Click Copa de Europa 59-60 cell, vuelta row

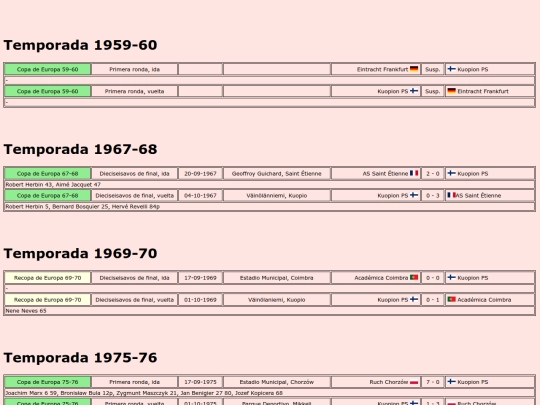coord(48,91)
